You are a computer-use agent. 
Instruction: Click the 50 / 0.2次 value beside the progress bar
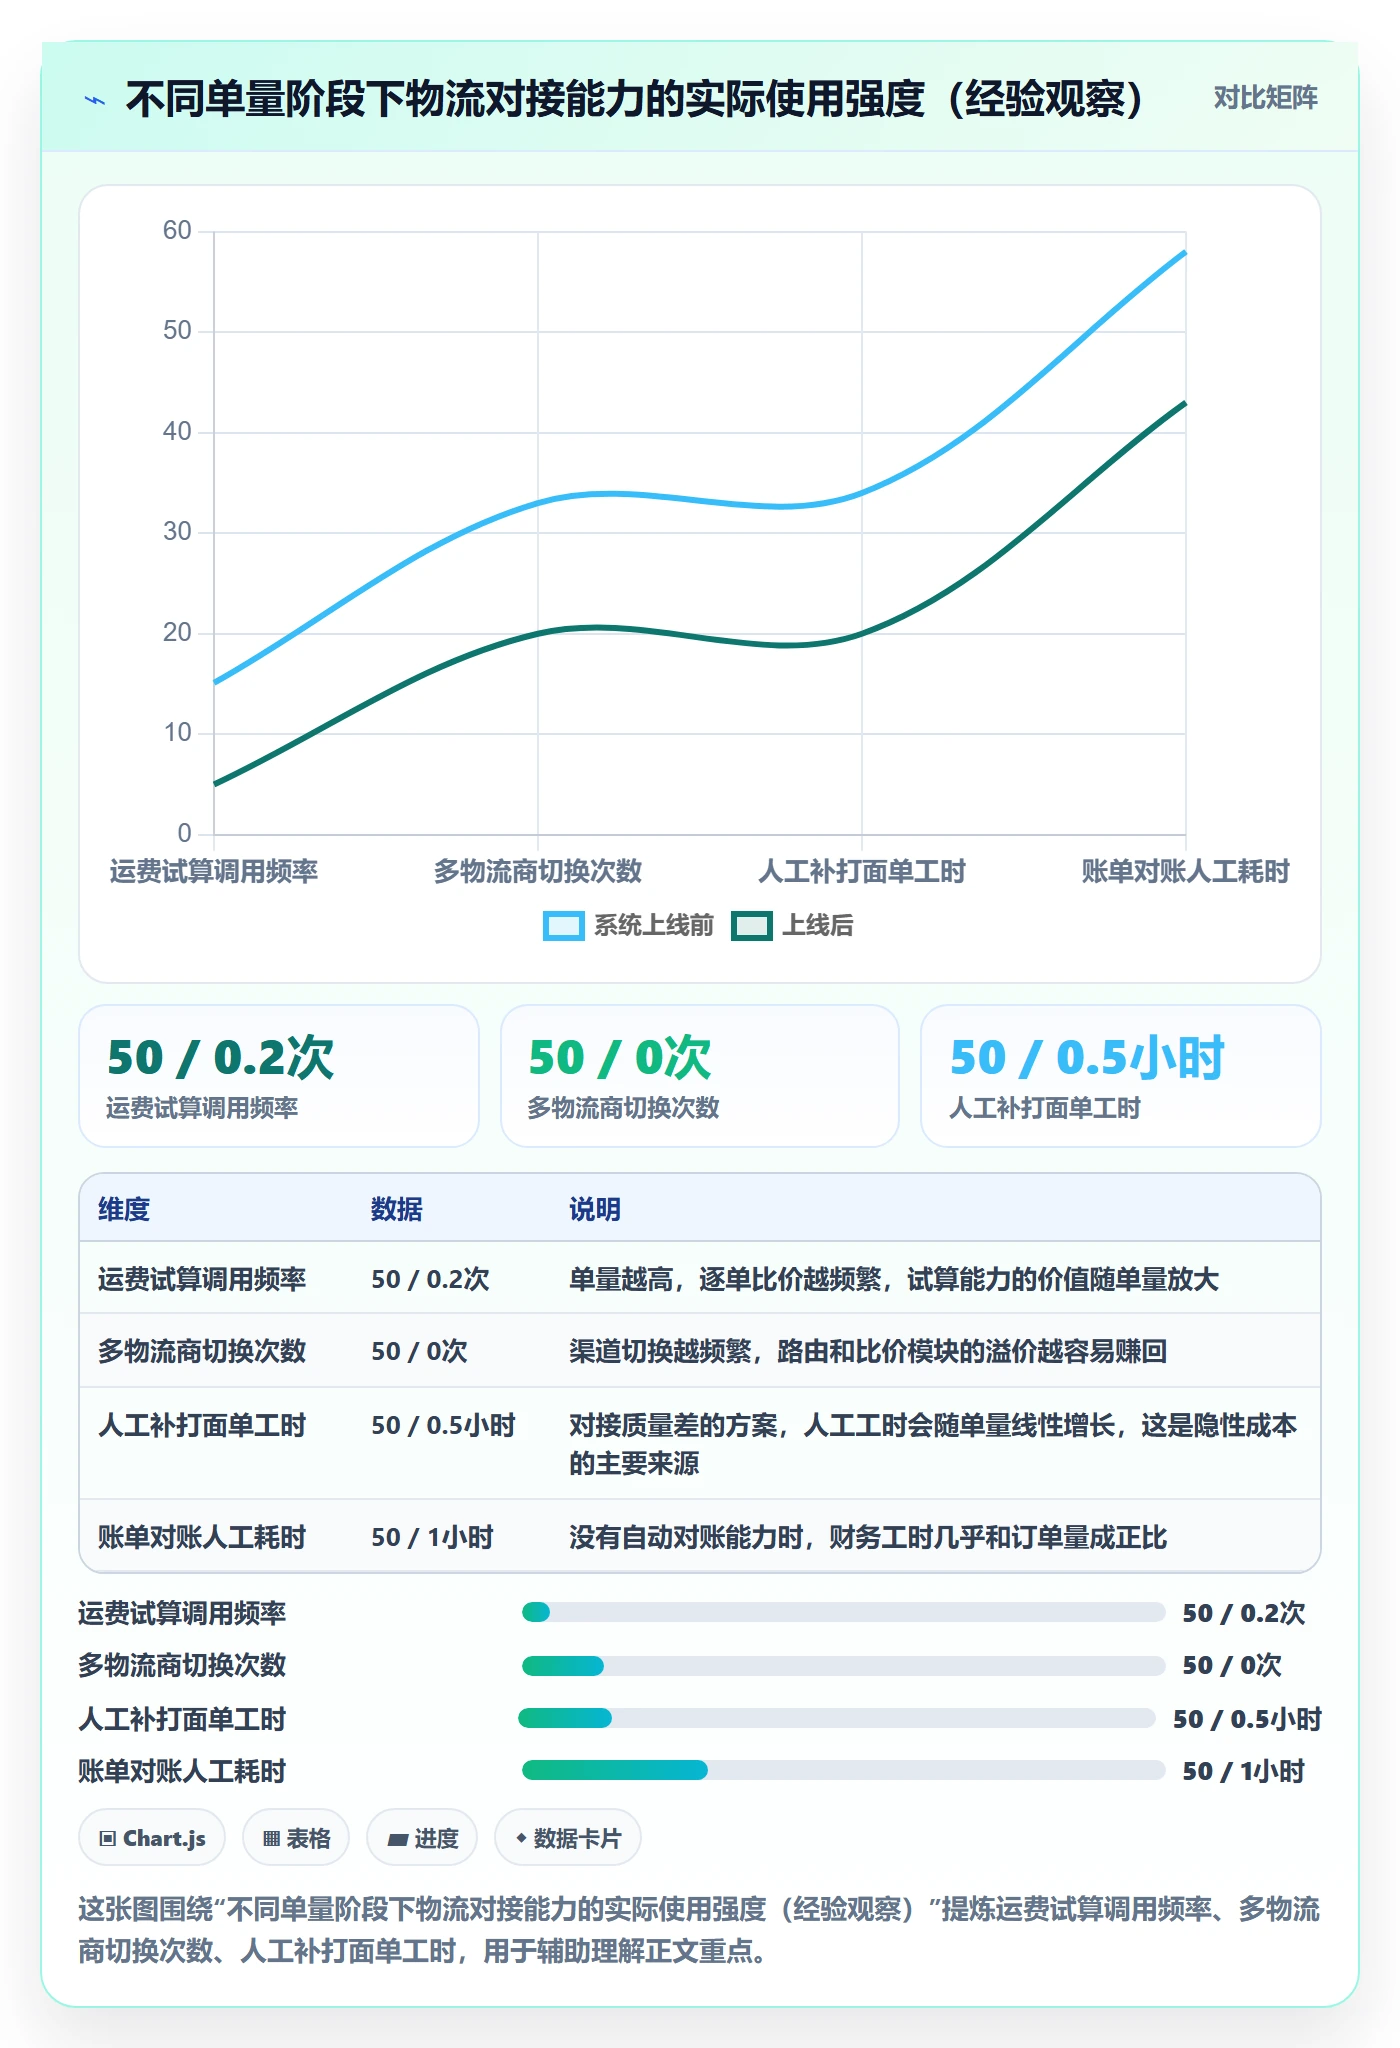click(1244, 1612)
